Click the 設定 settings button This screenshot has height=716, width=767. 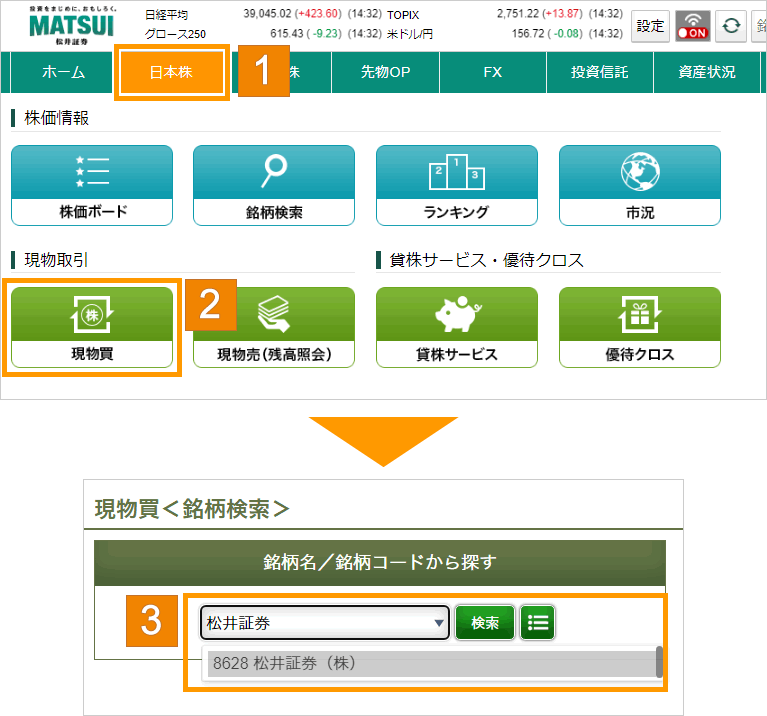[x=650, y=25]
